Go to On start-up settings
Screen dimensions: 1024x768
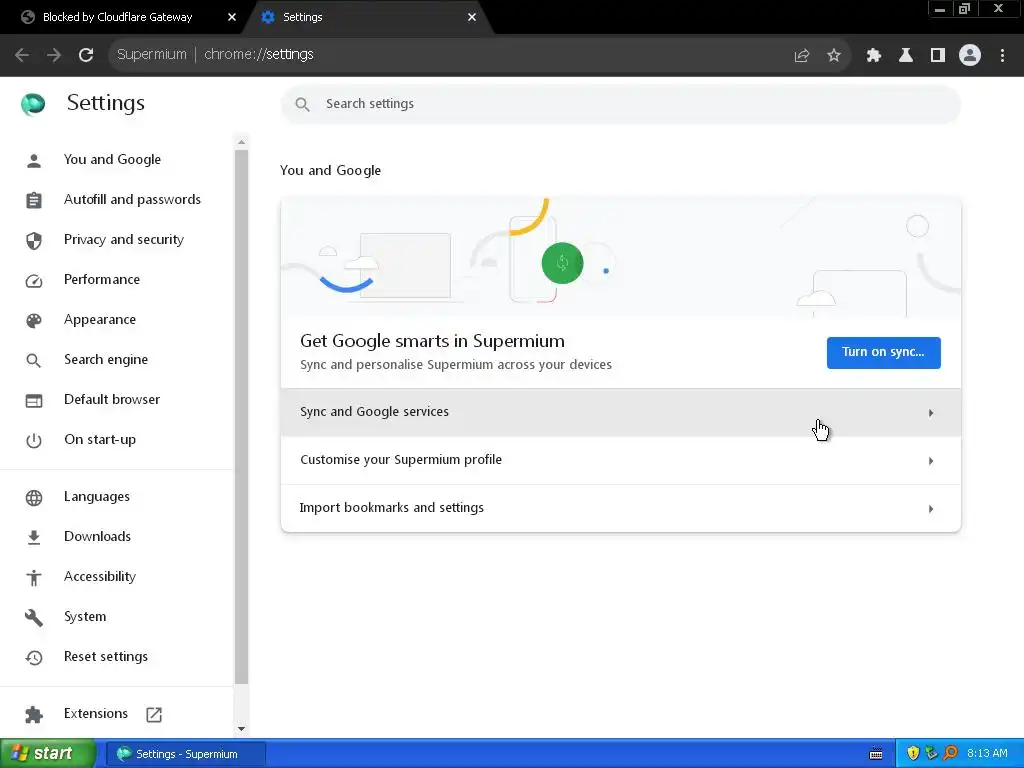pos(100,440)
